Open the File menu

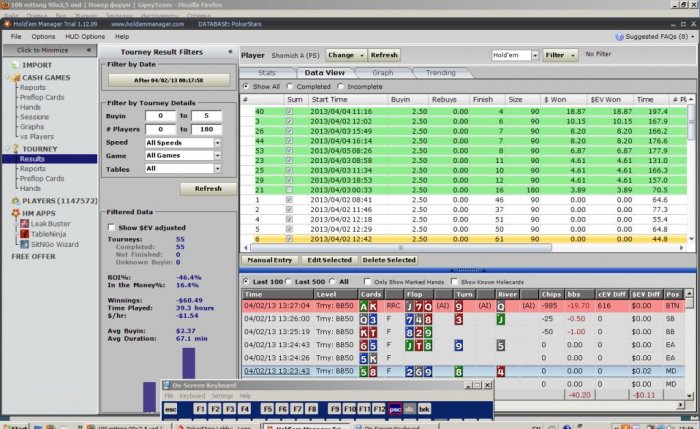[16, 37]
